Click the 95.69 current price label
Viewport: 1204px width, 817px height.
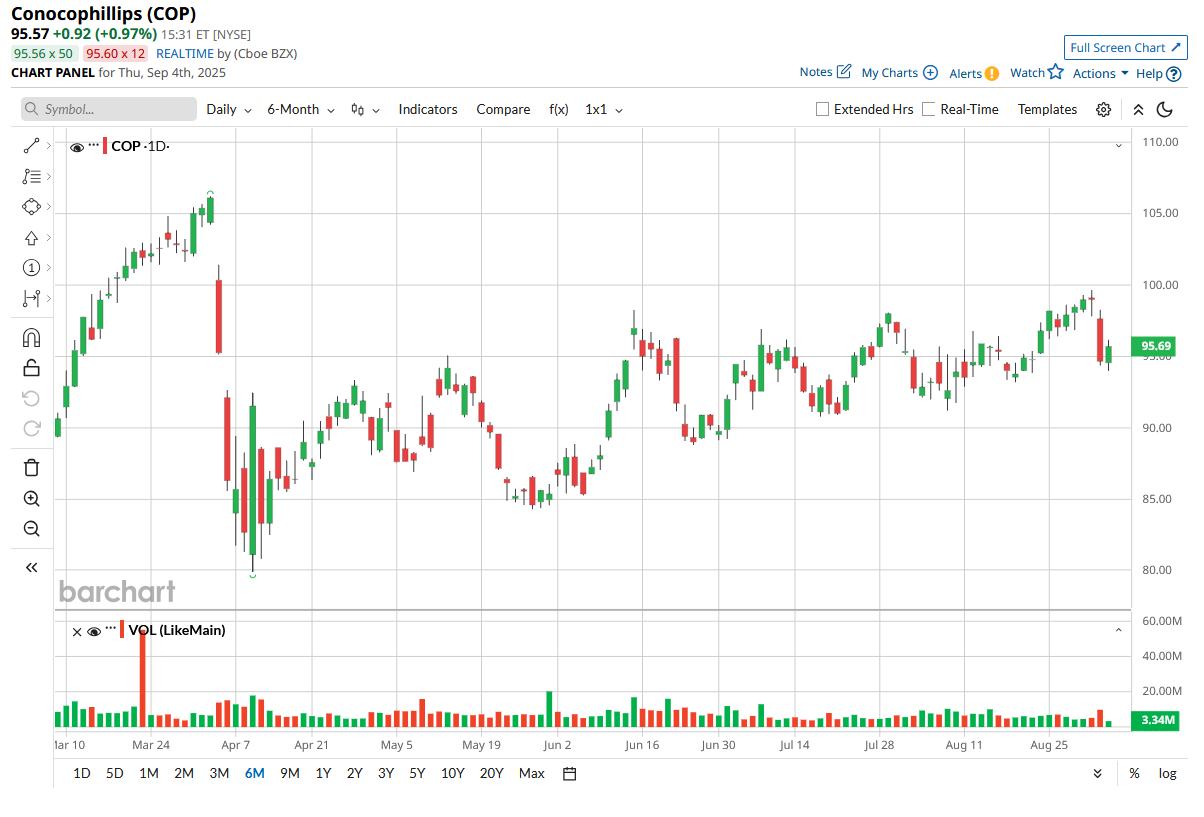pyautogui.click(x=1155, y=347)
